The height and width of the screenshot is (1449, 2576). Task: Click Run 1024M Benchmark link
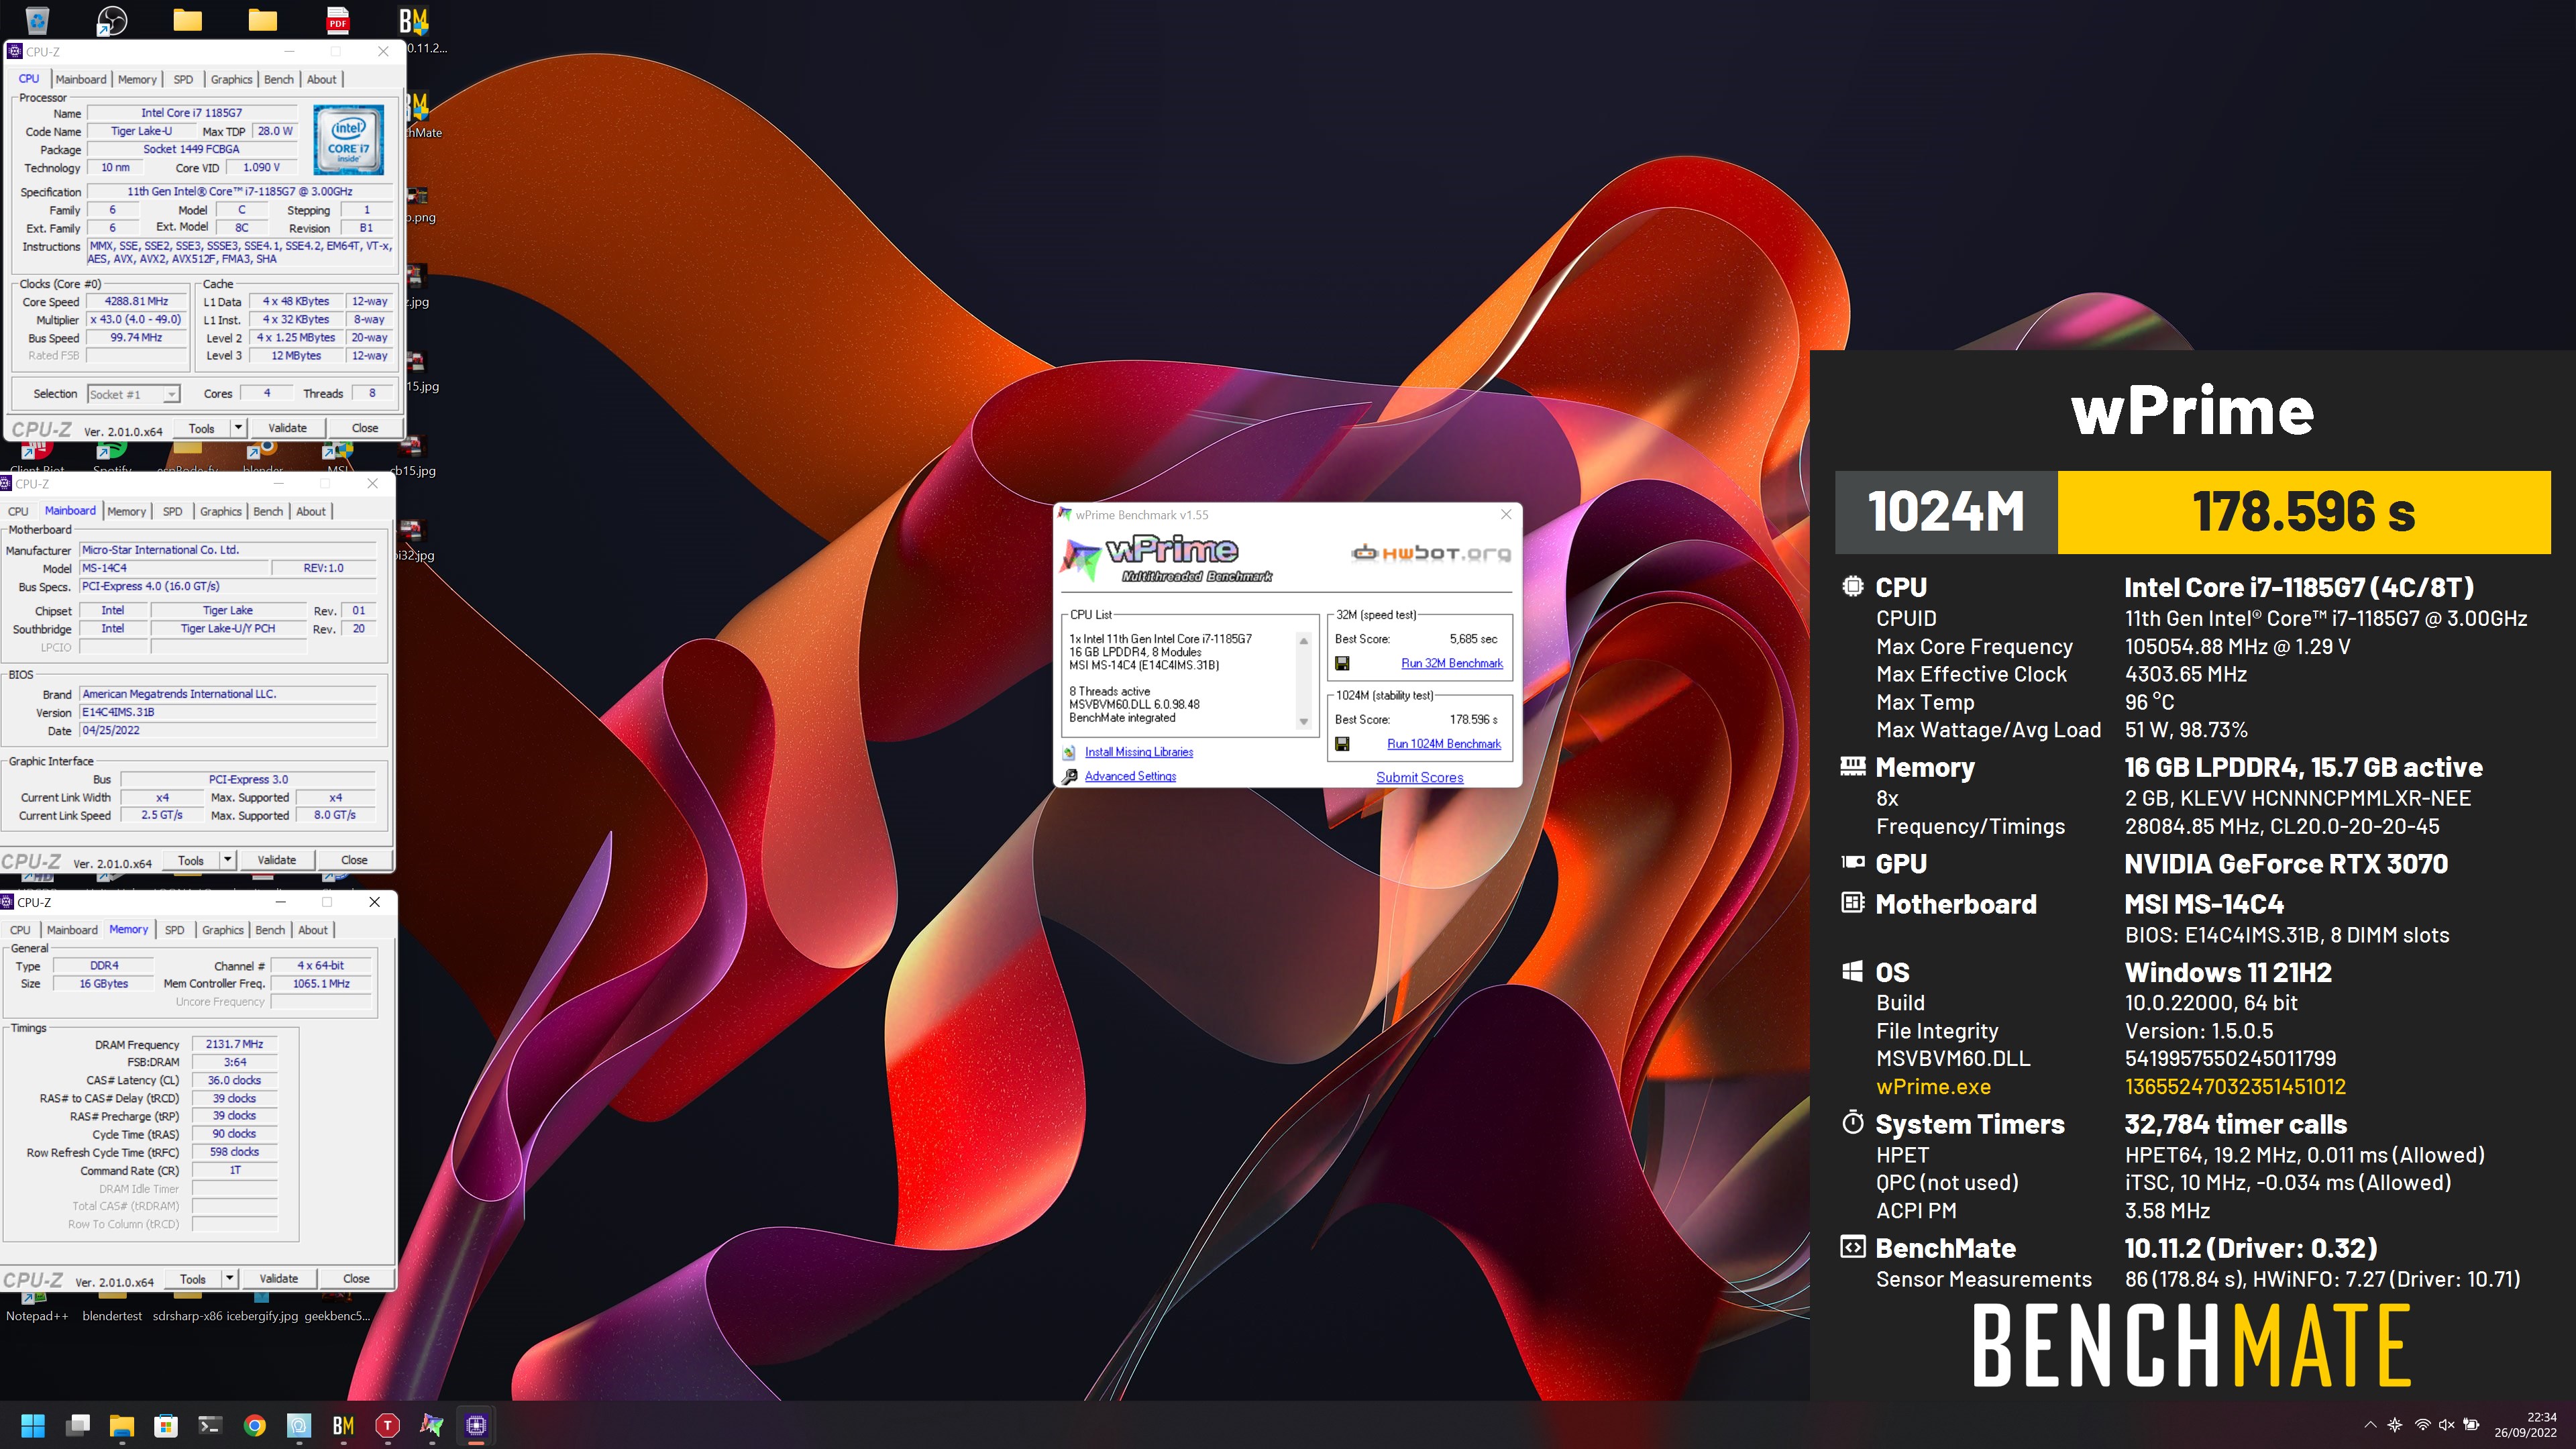pyautogui.click(x=1444, y=744)
